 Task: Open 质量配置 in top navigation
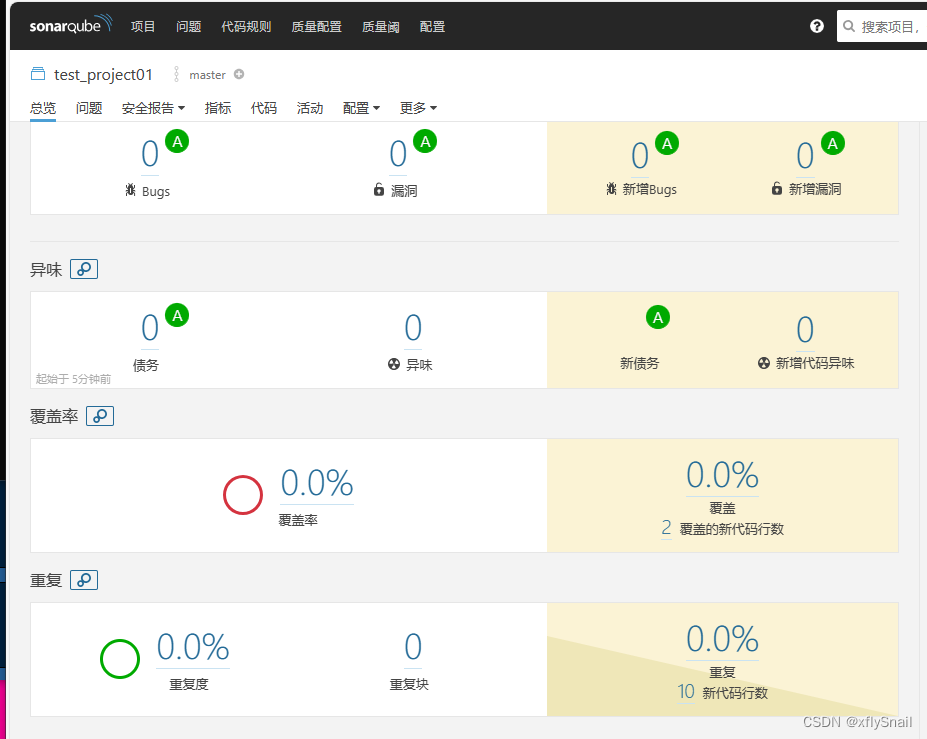point(316,27)
